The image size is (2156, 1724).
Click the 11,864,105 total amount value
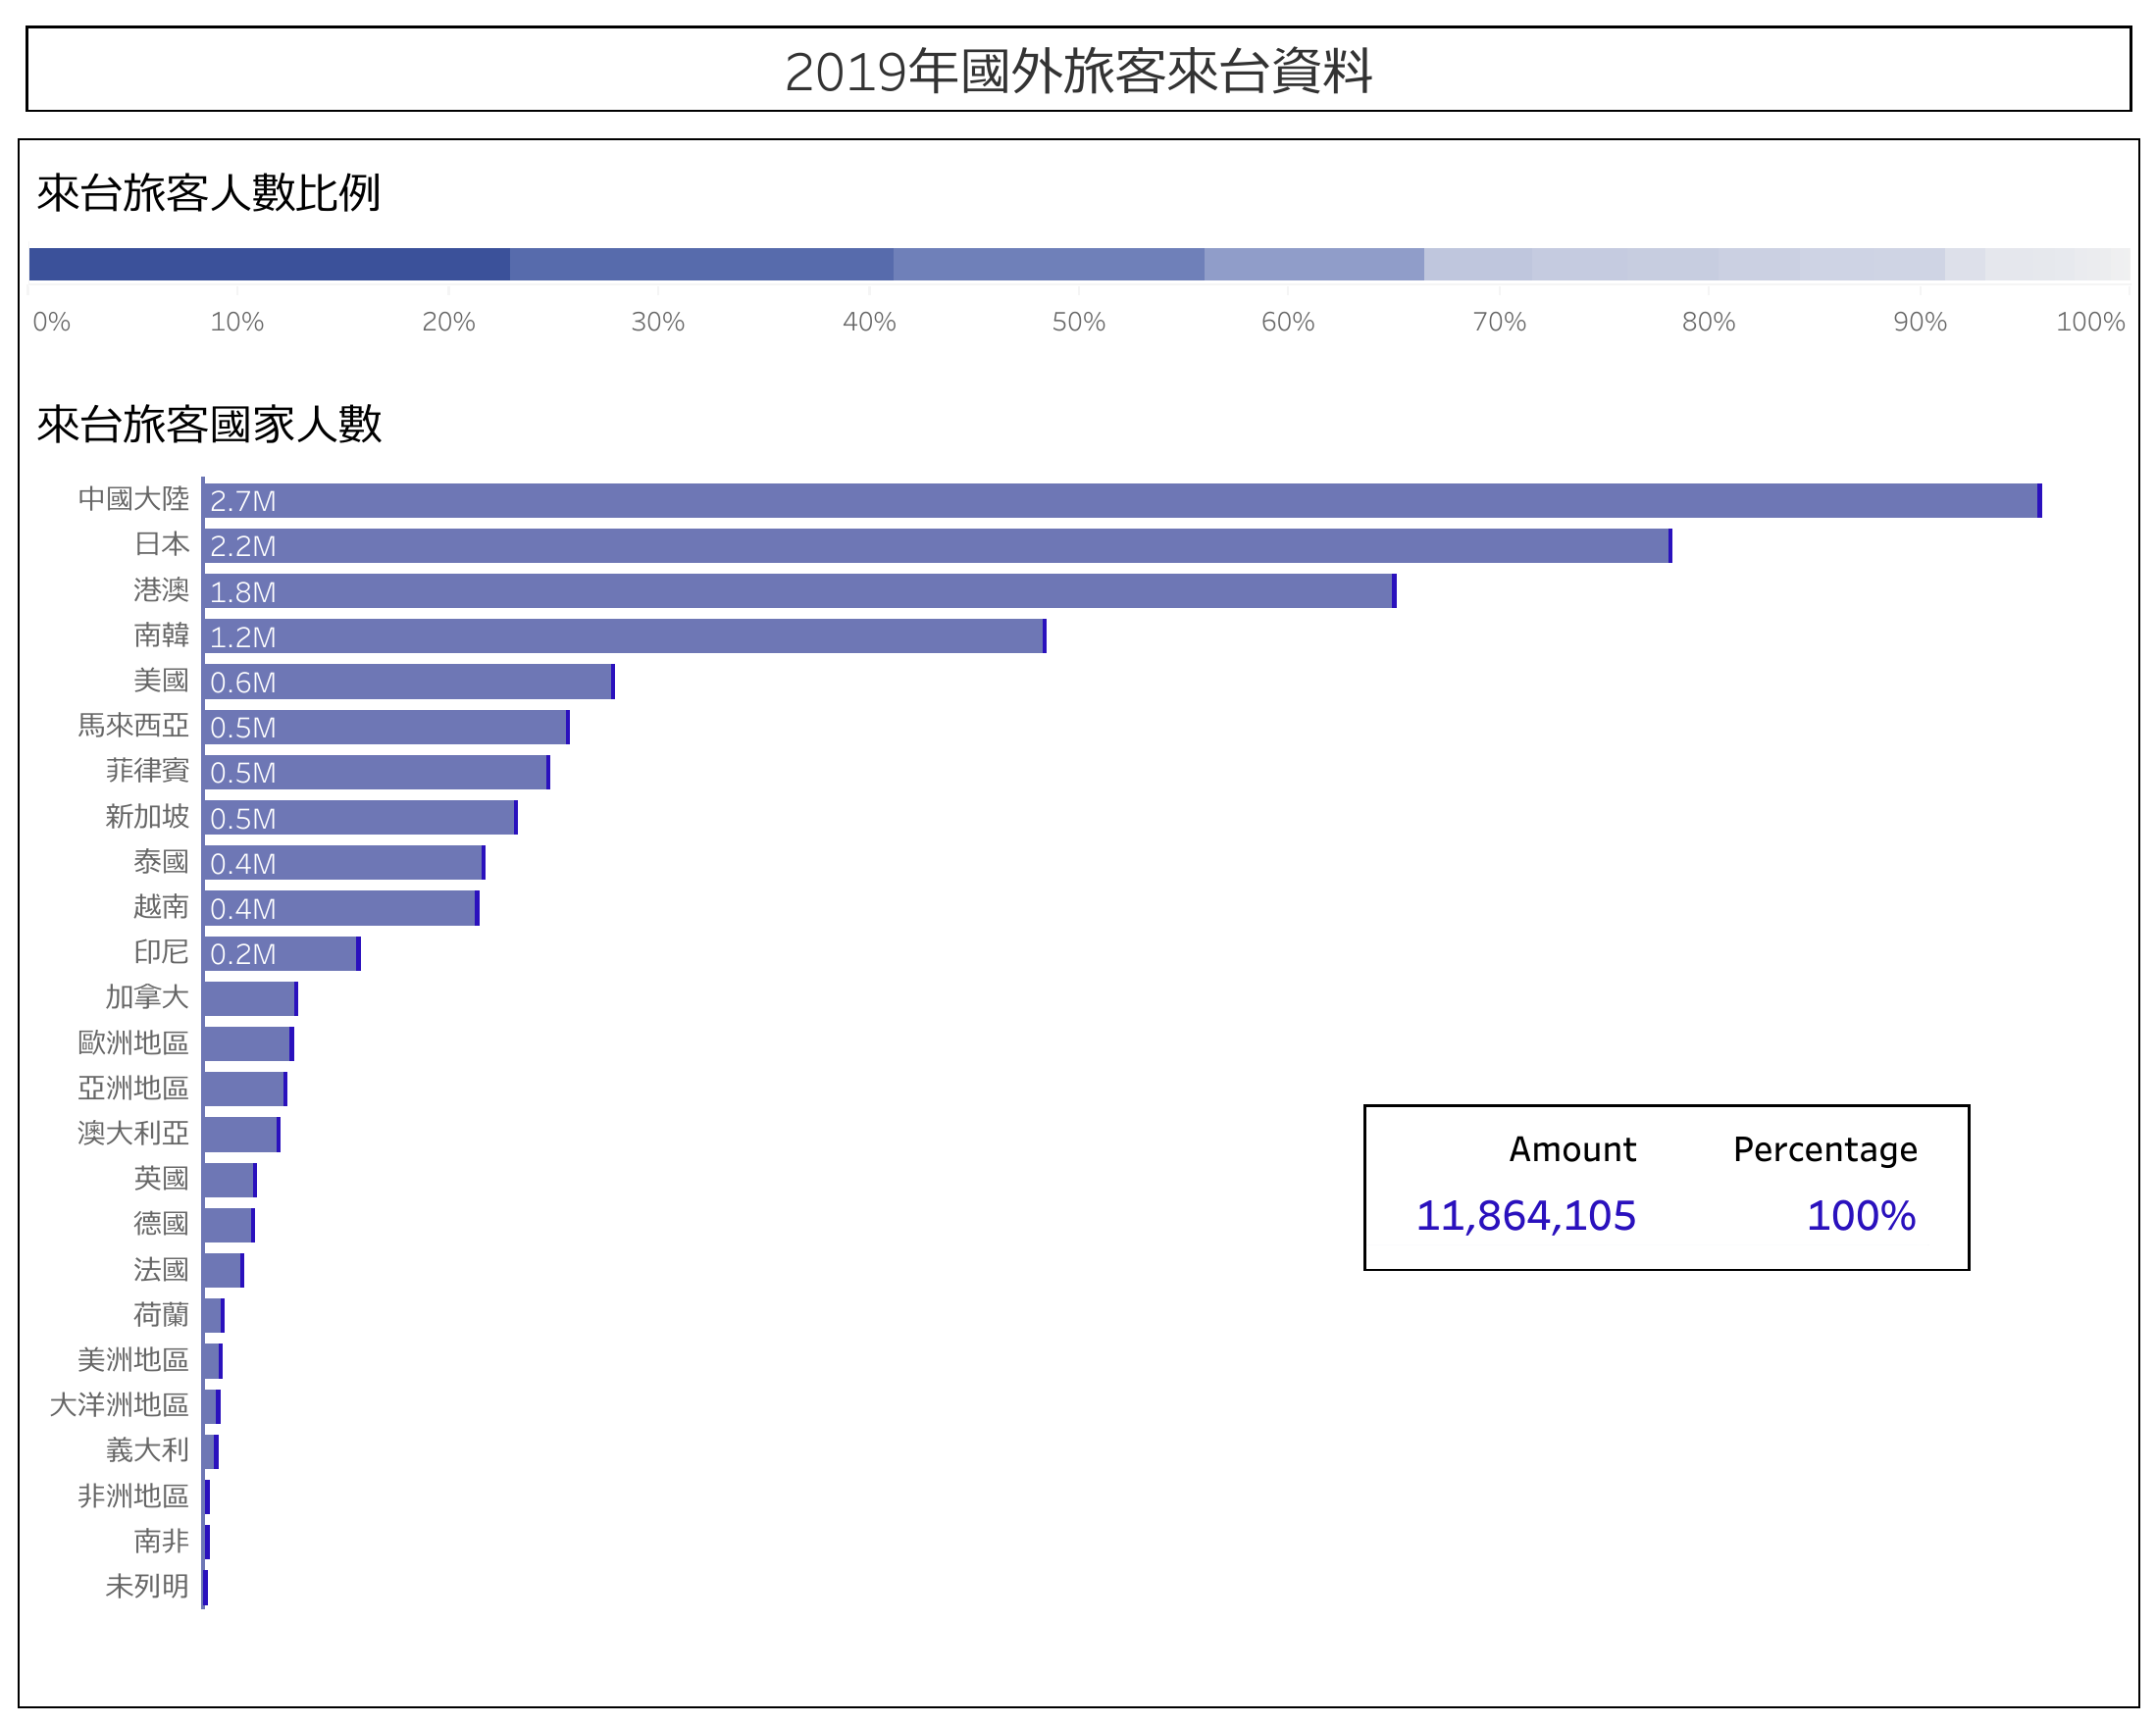[x=1526, y=1215]
